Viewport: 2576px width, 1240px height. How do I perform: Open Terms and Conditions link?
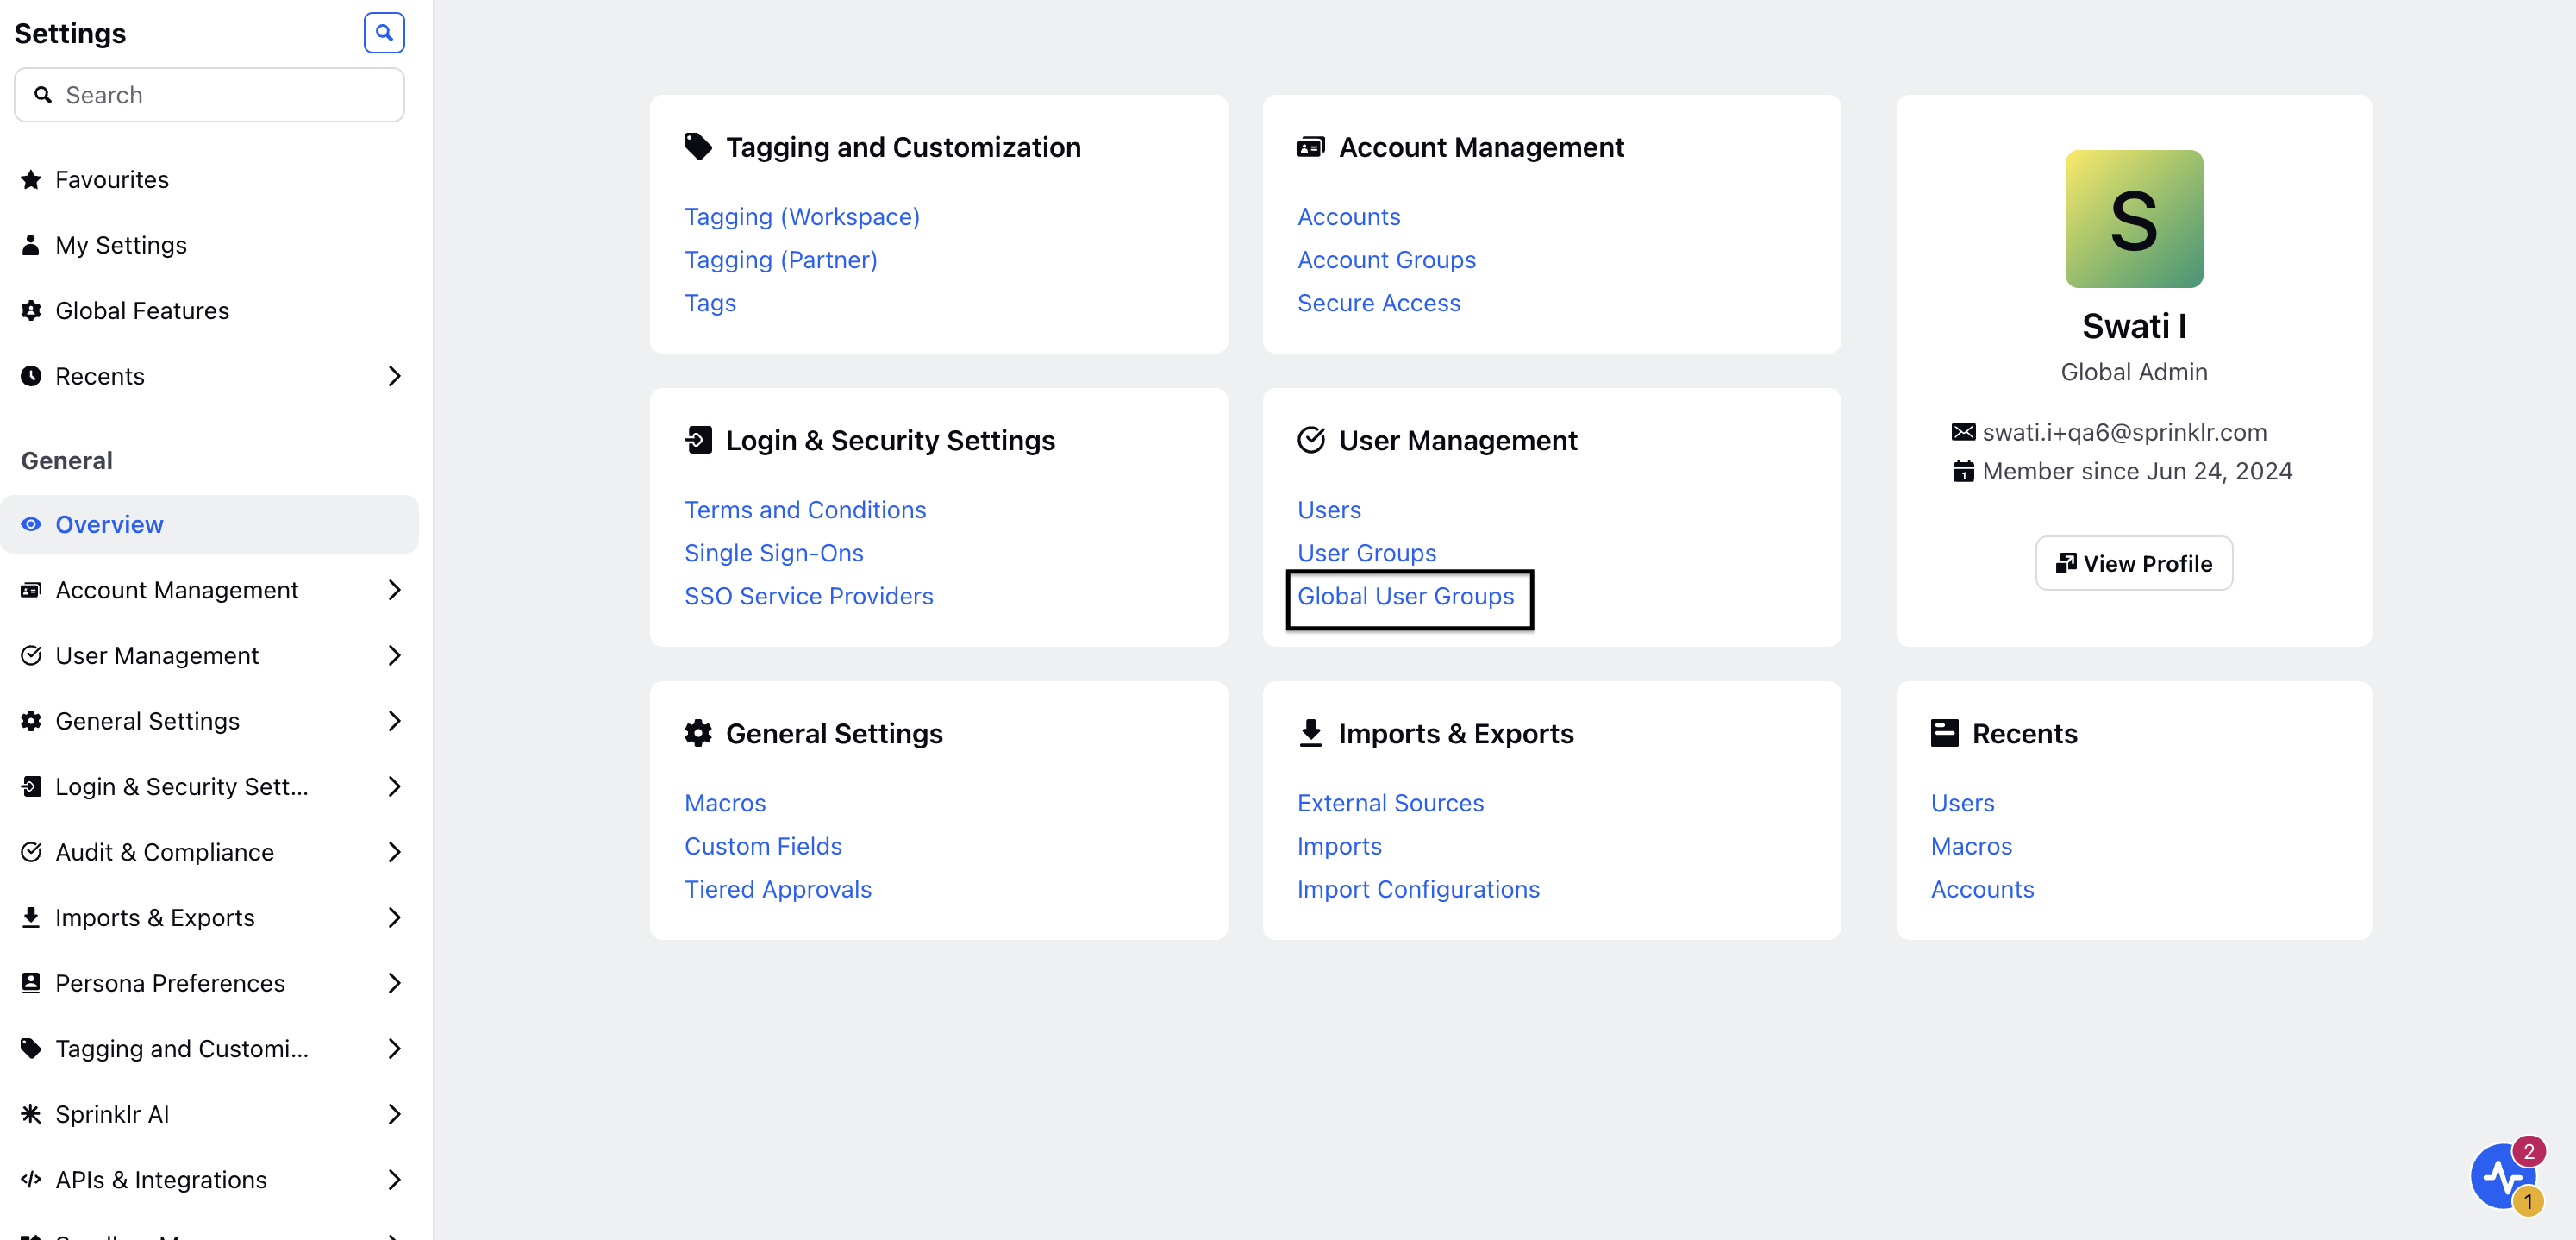805,509
